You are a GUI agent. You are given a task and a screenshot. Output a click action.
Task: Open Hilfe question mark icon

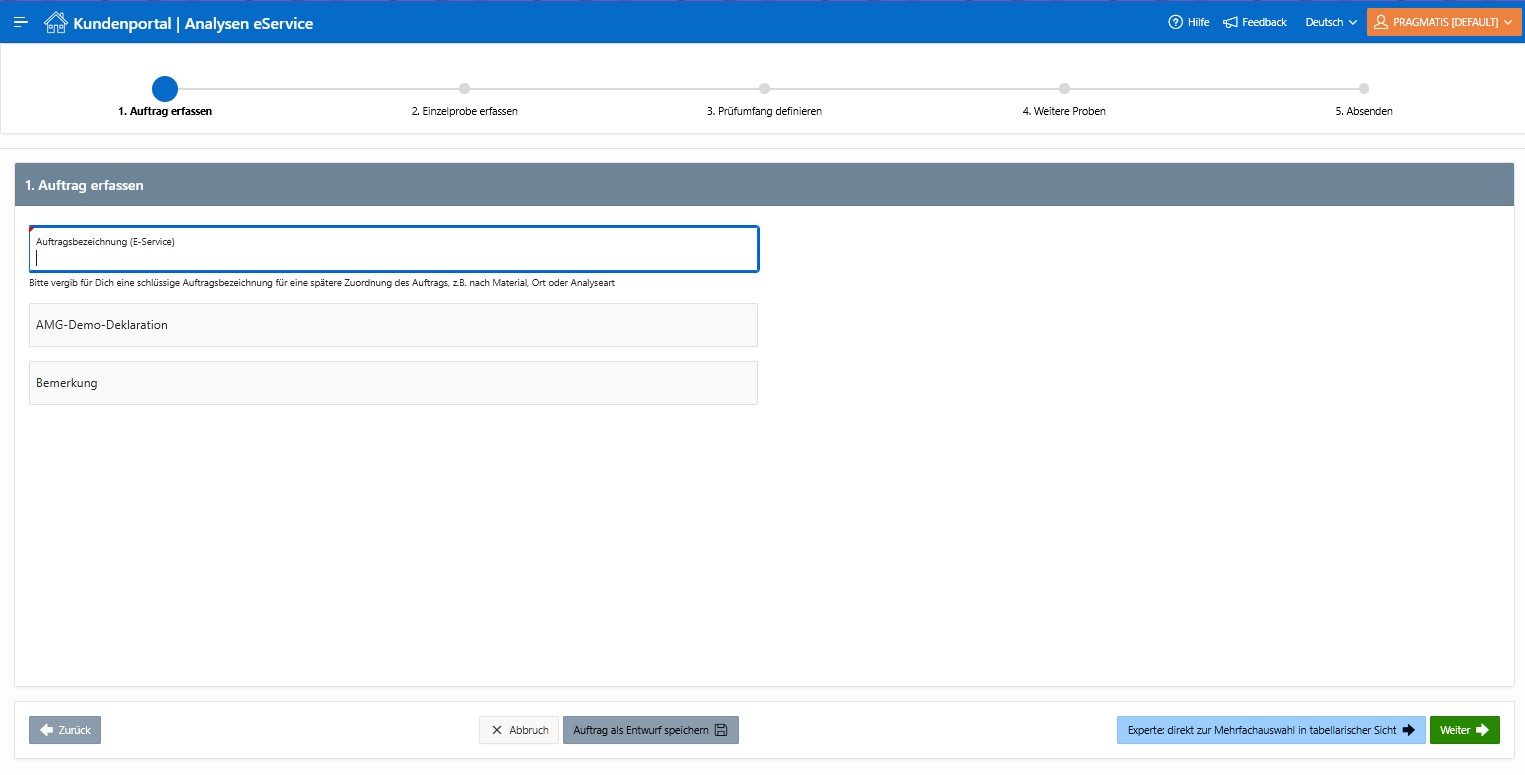1175,22
